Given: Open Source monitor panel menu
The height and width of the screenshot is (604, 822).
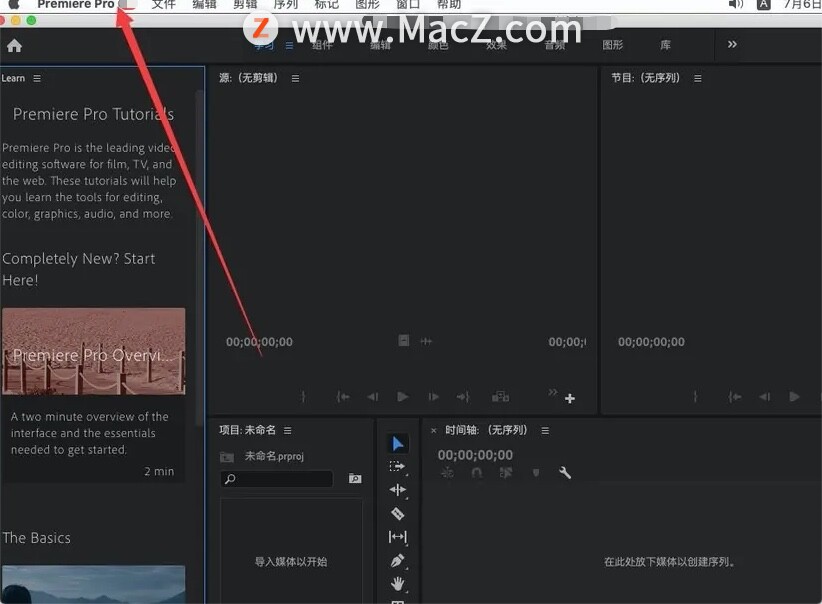Looking at the screenshot, I should click(x=296, y=78).
